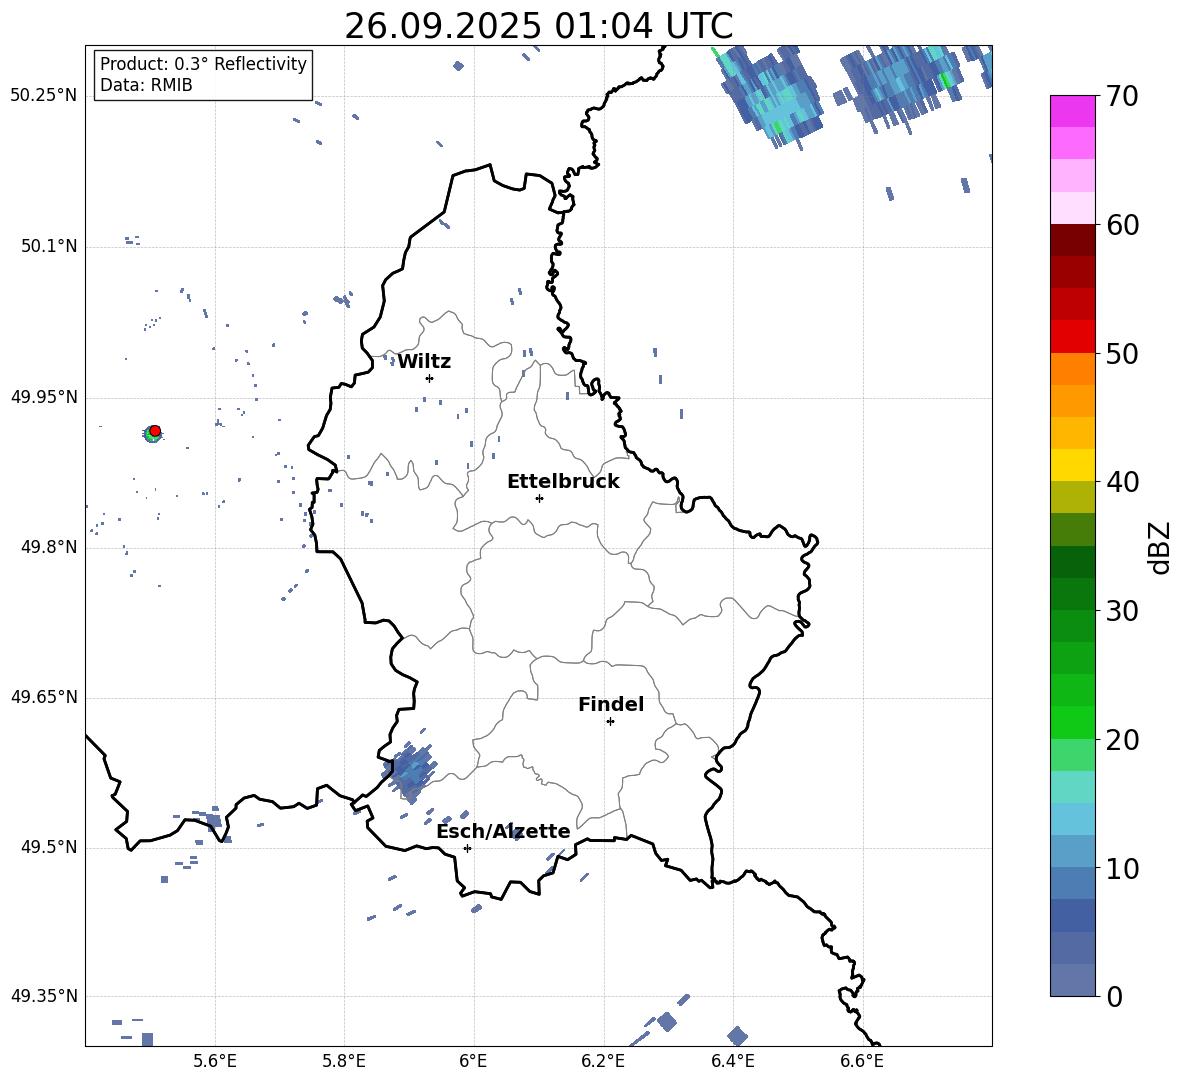Click the Findel station label
This screenshot has width=1184, height=1081.
[x=610, y=704]
